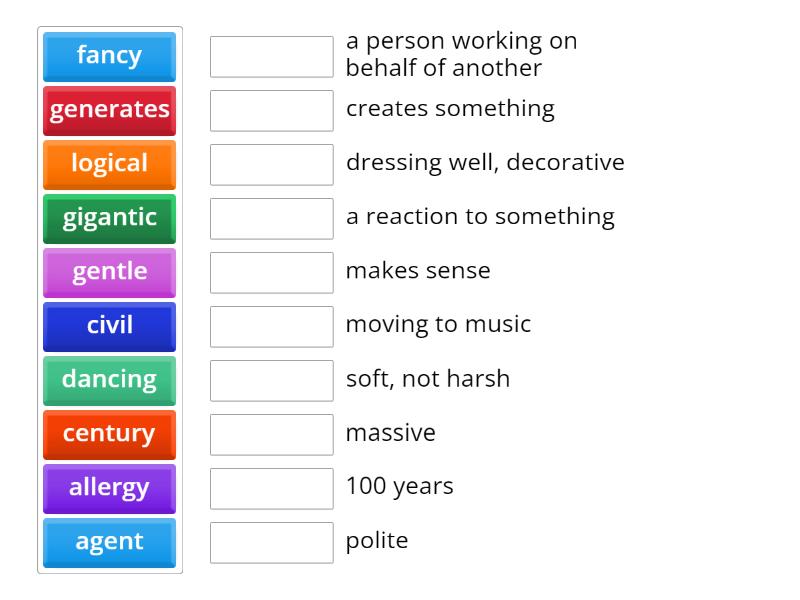The image size is (800, 600).
Task: Choose the answer slot beside 'makes sense'
Action: (271, 273)
